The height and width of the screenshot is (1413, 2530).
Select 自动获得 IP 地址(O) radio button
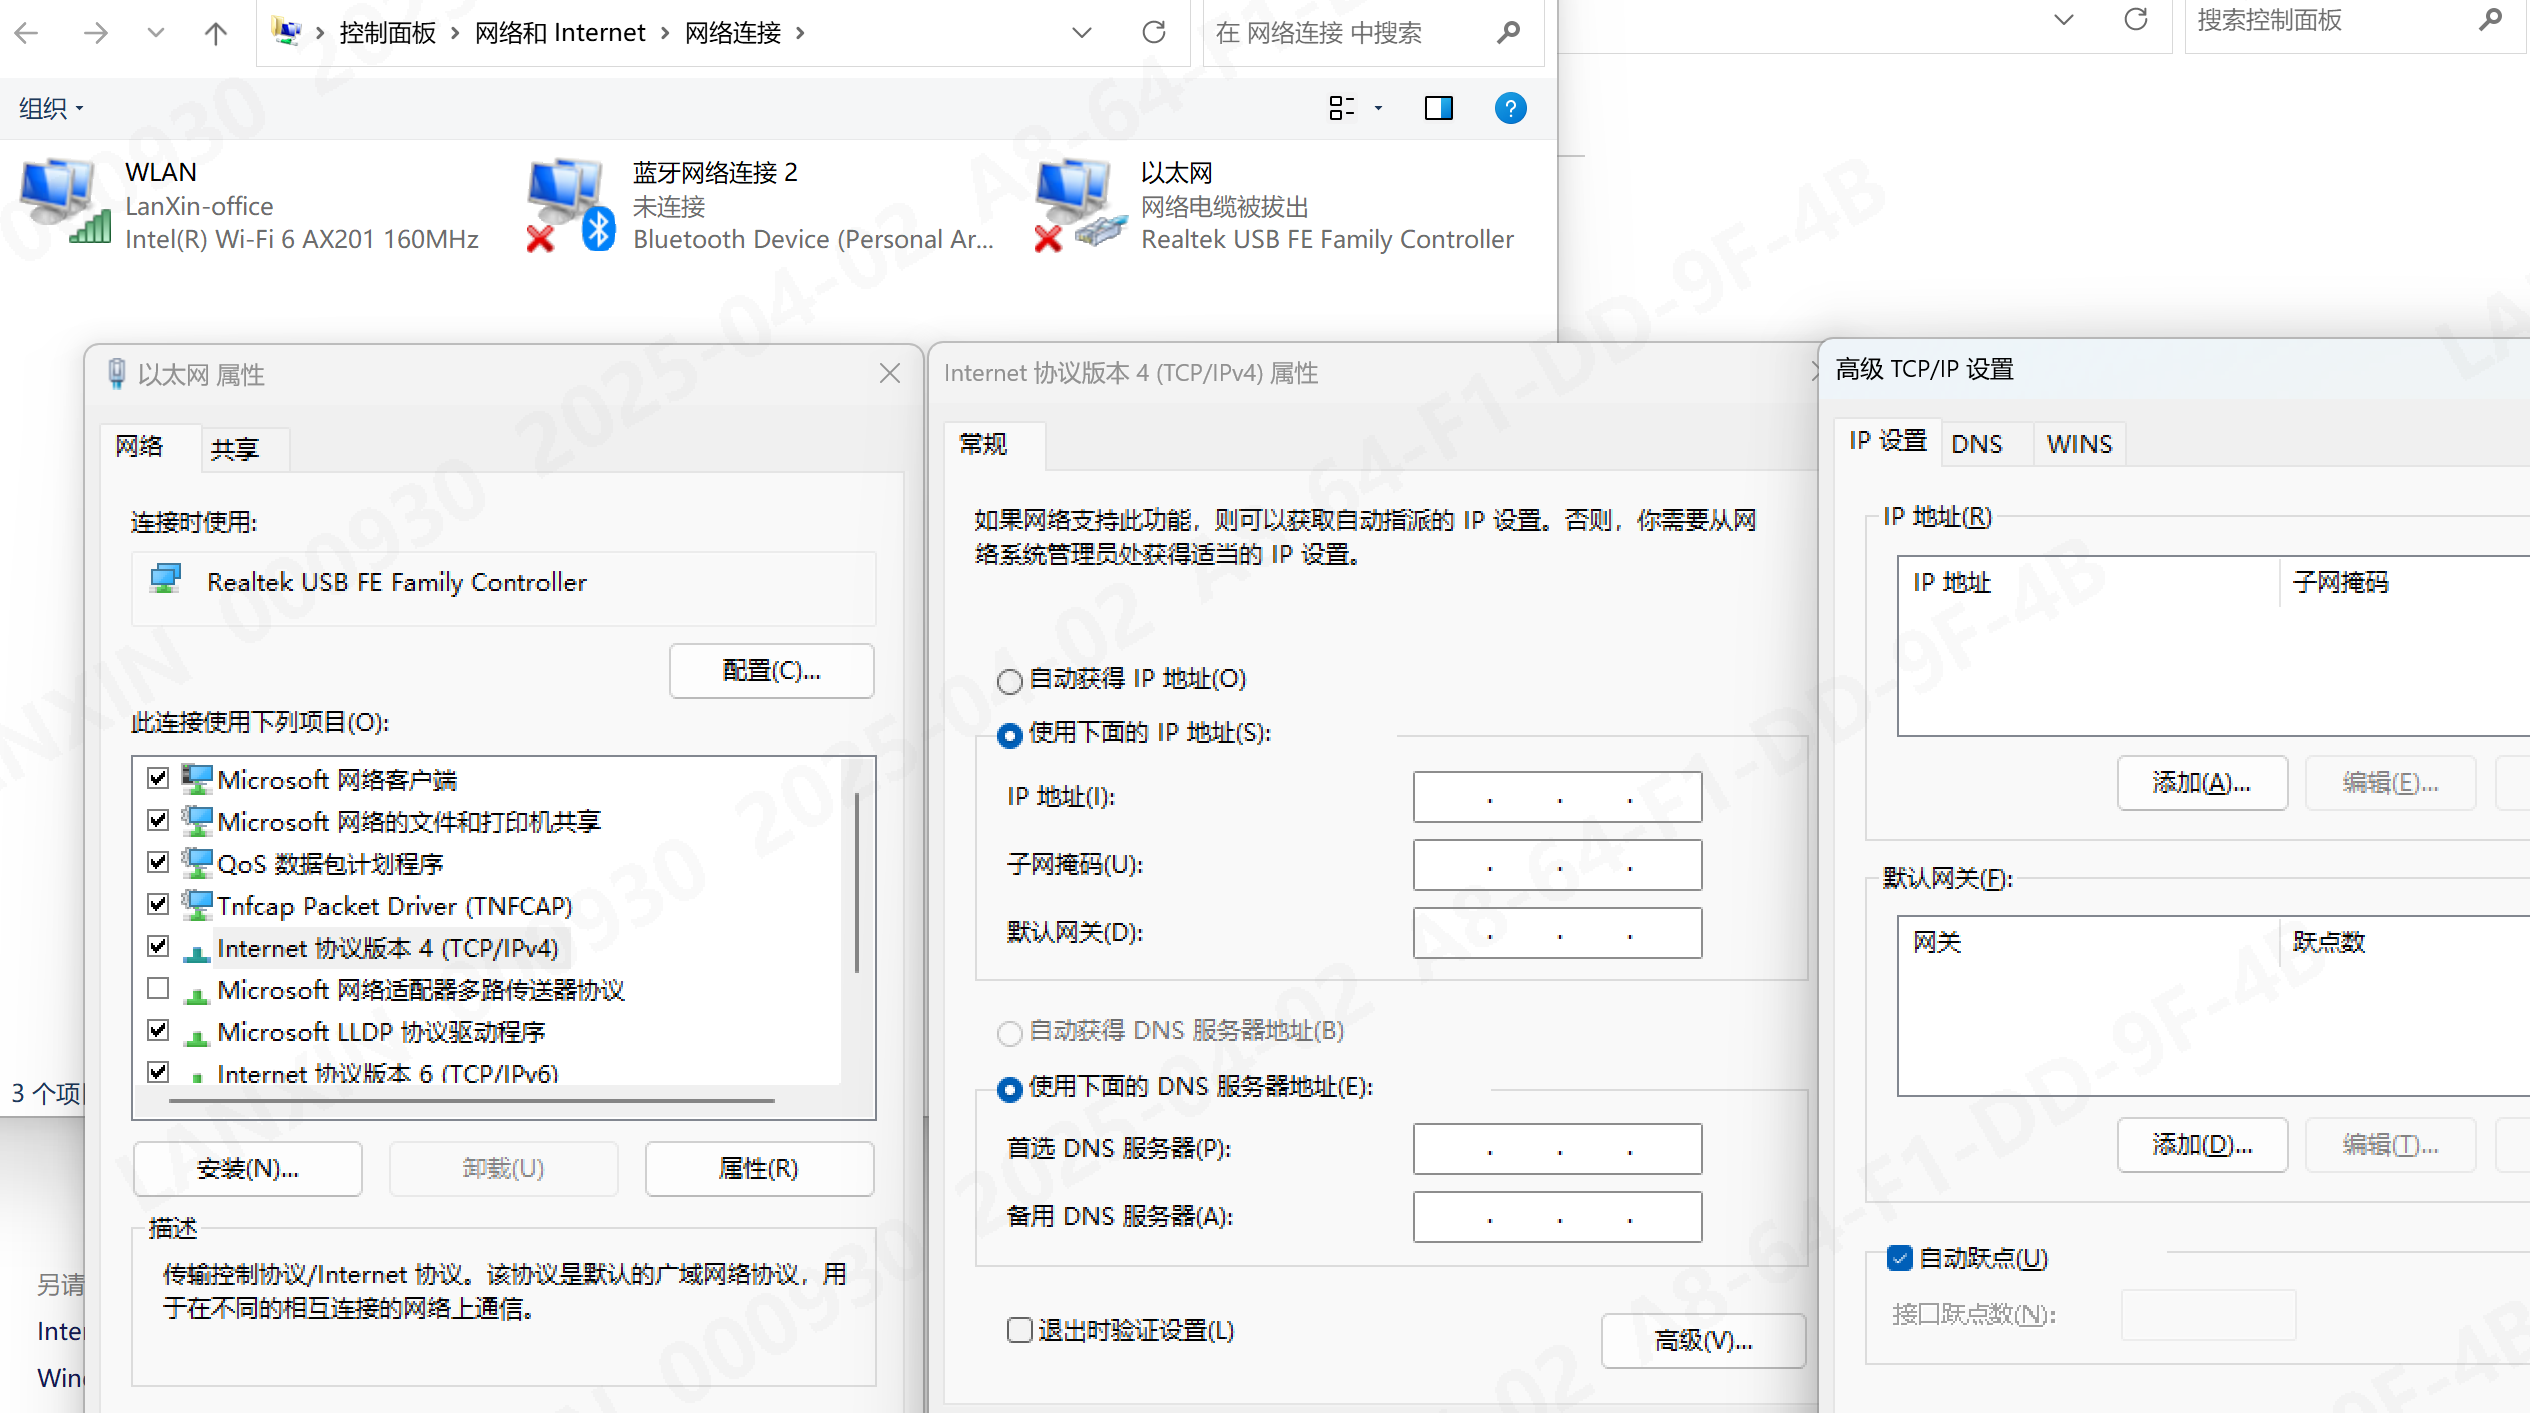(1010, 681)
